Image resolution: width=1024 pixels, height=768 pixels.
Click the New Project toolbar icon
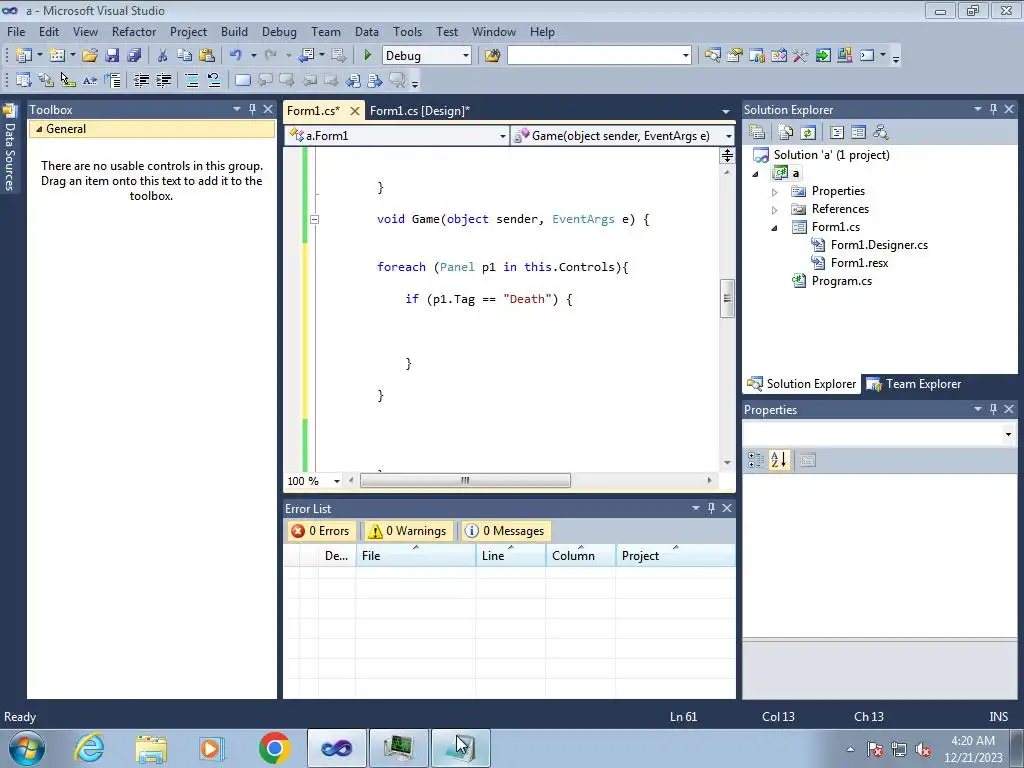coord(24,56)
